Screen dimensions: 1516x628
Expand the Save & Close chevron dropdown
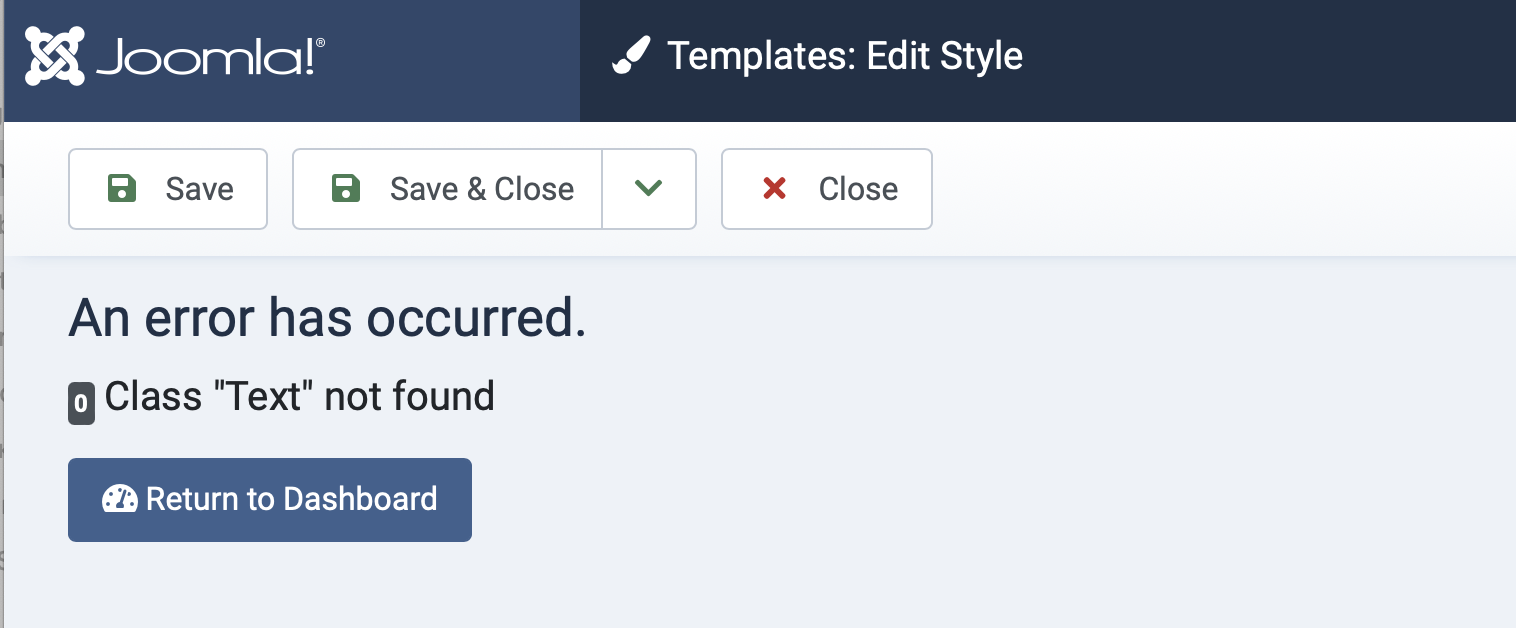(x=649, y=188)
